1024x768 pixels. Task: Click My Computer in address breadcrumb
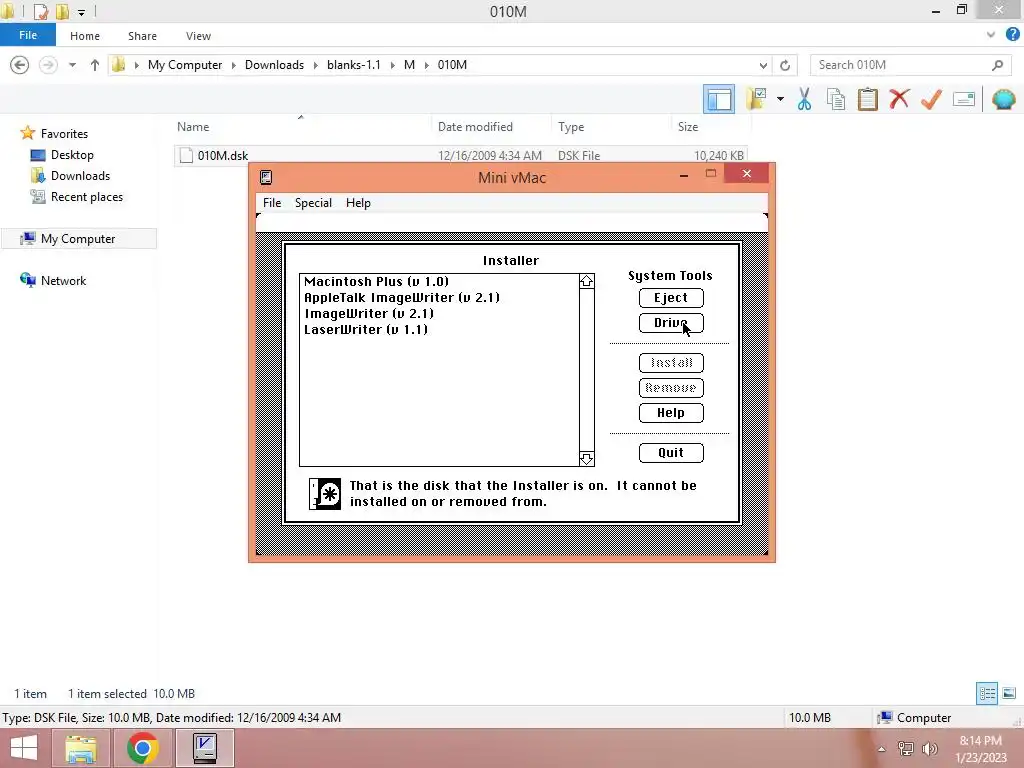coord(185,65)
